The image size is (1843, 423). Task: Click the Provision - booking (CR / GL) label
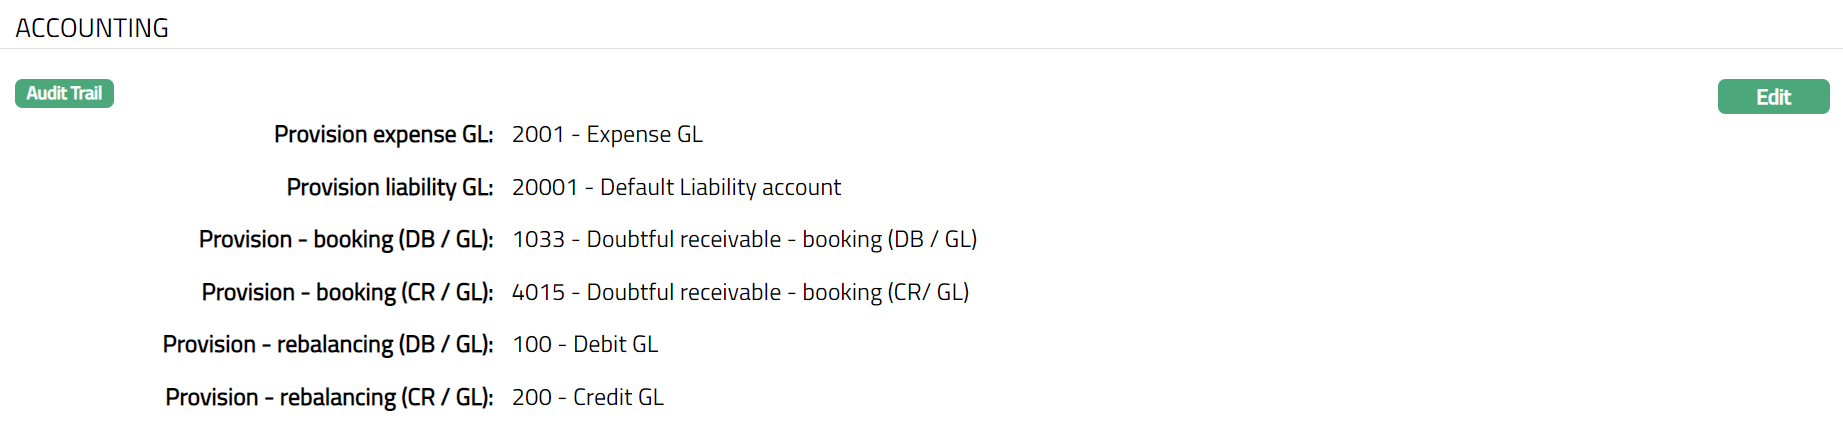click(x=347, y=292)
